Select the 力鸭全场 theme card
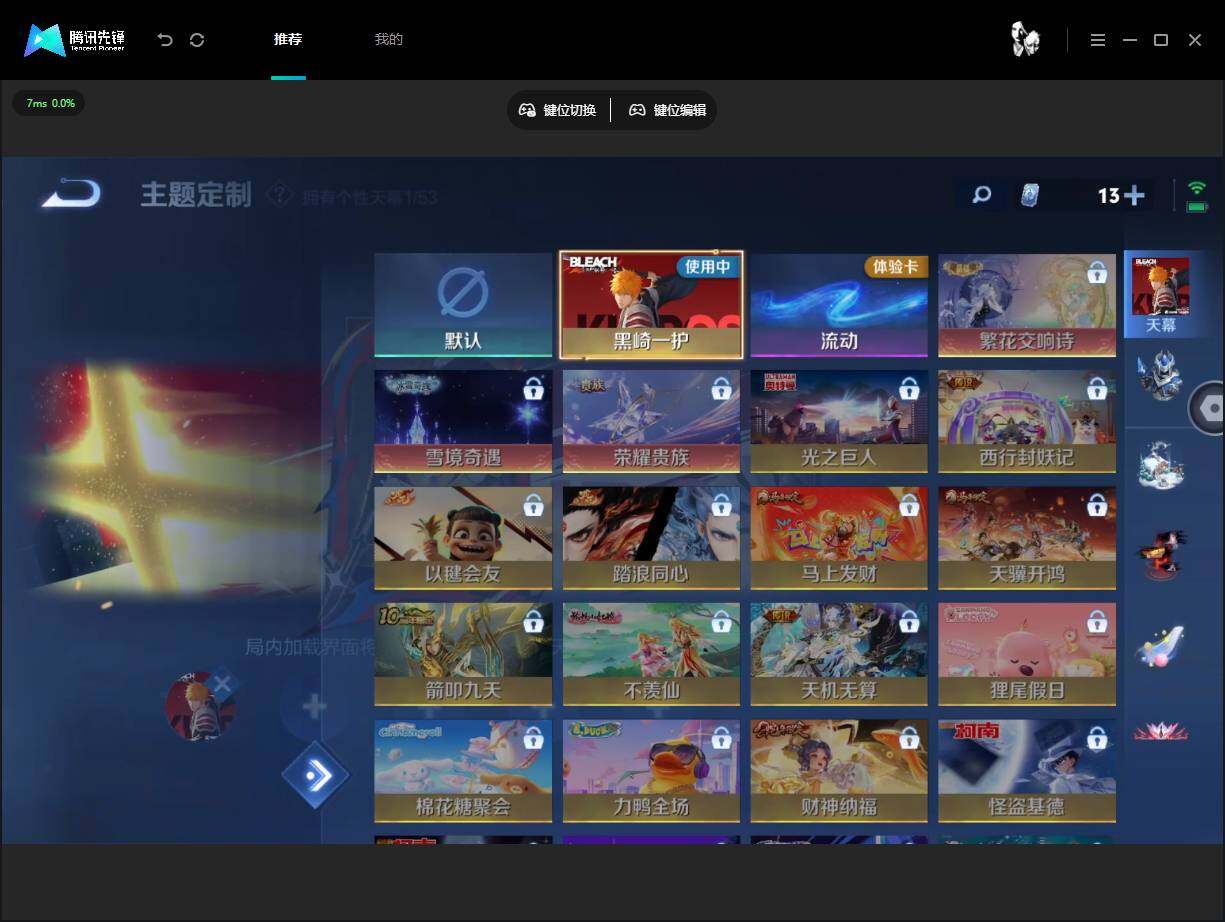 [x=651, y=771]
